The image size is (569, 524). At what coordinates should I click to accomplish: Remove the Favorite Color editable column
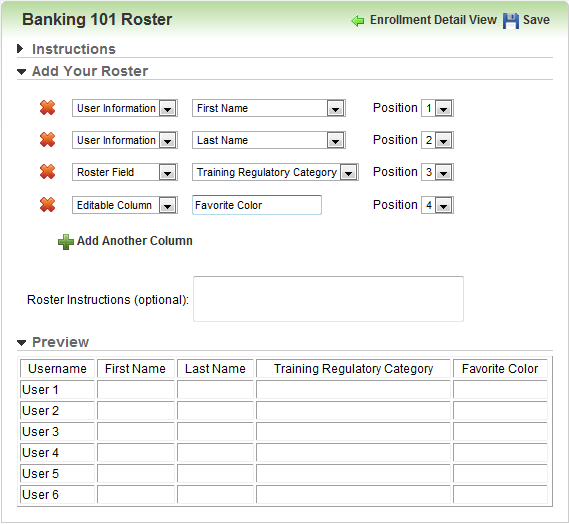point(48,205)
